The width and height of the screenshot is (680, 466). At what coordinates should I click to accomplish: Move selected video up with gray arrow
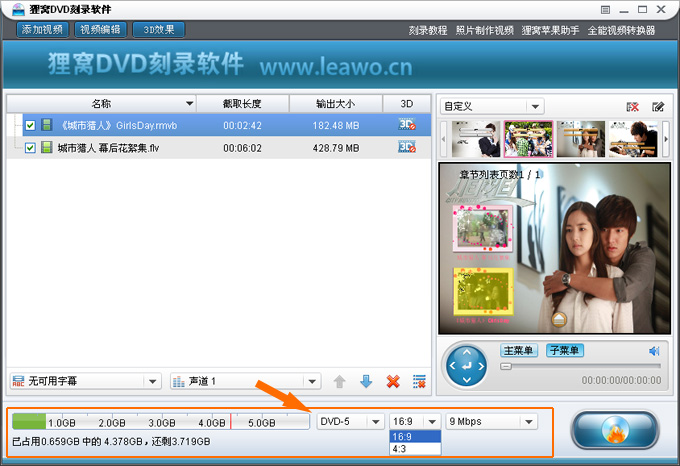point(339,381)
